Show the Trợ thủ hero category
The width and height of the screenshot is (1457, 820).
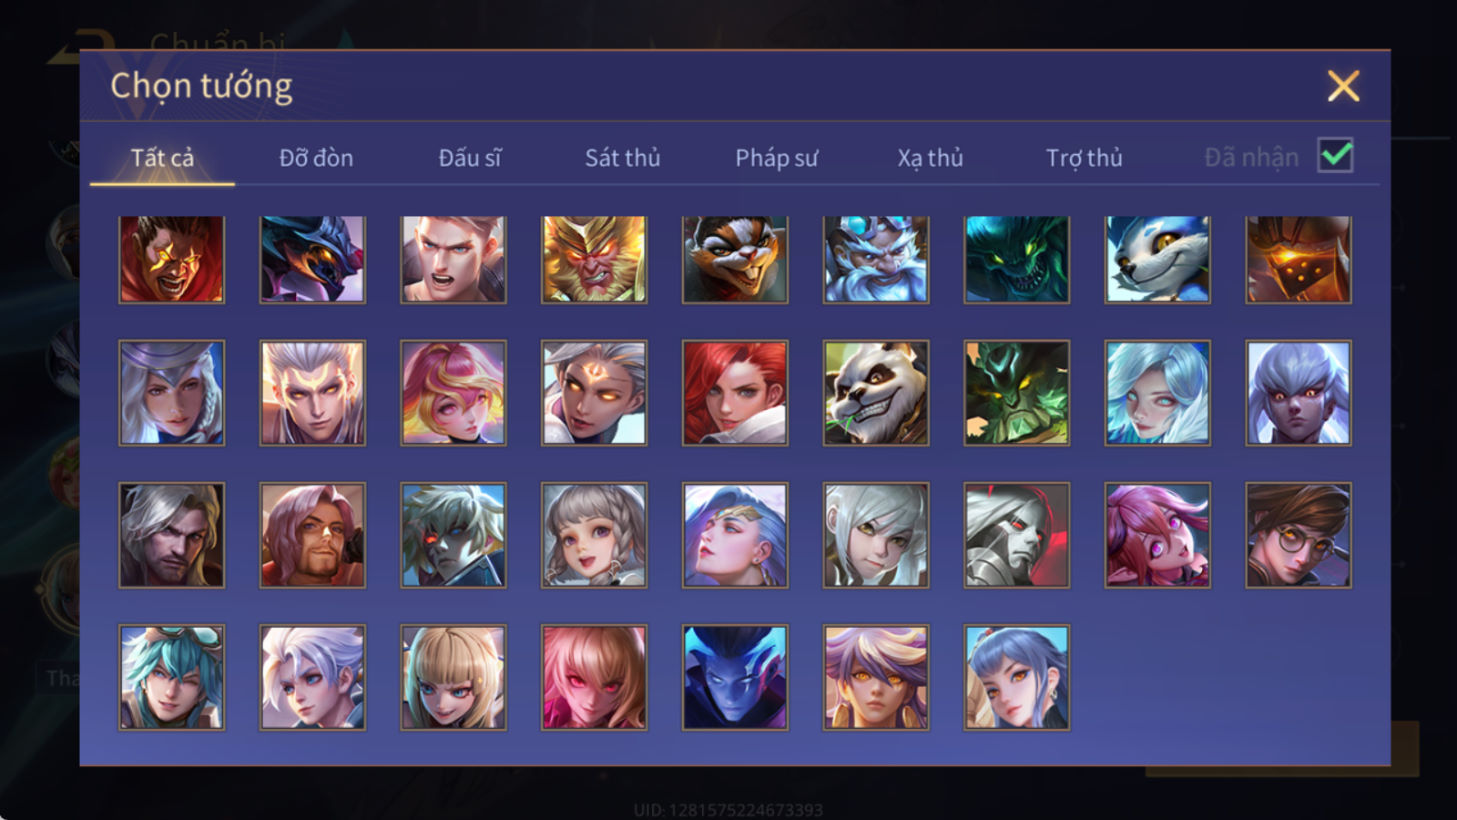[x=1084, y=158]
